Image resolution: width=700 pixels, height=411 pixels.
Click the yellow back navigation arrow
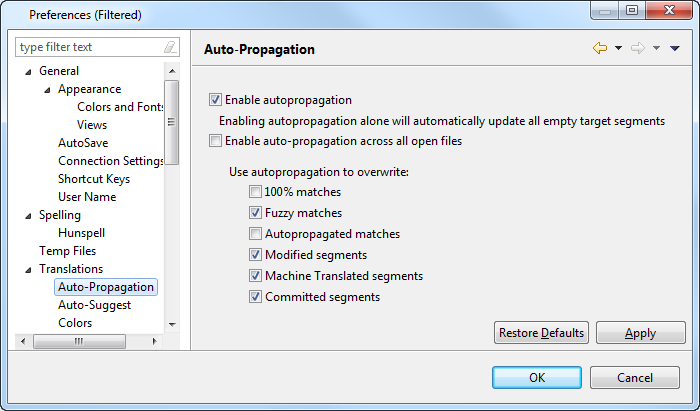600,48
